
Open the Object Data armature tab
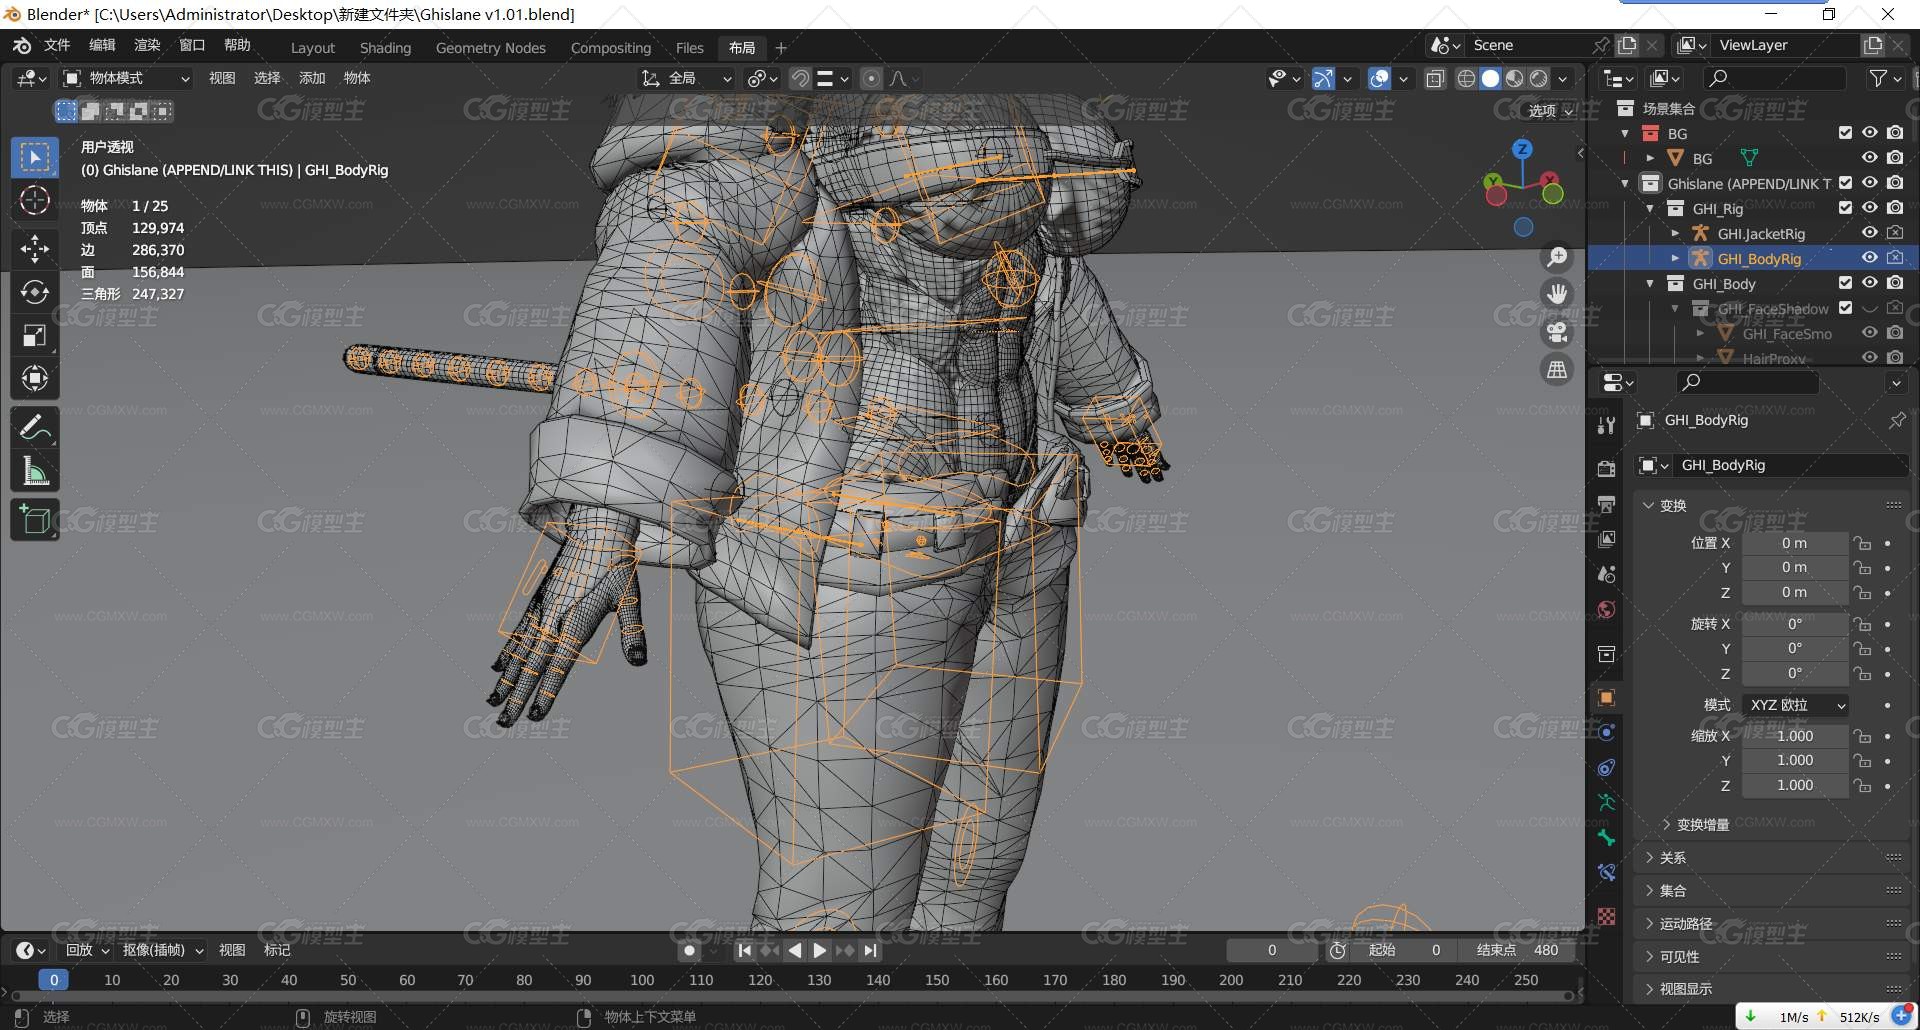(x=1606, y=802)
